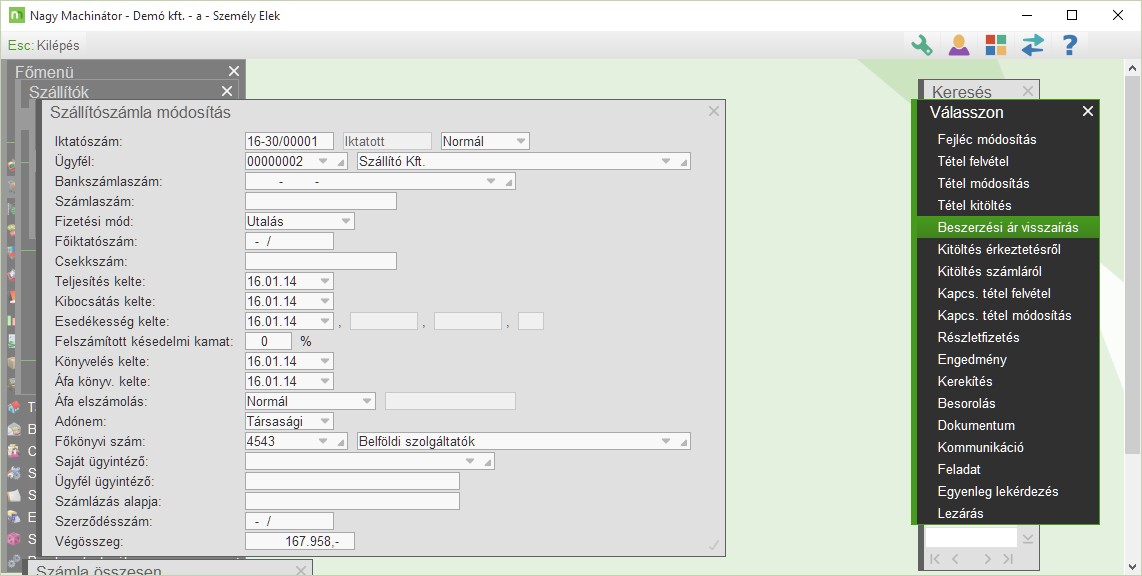Image resolution: width=1142 pixels, height=576 pixels.
Task: Click the Felszámított késedelmi kamat field
Action: (268, 341)
